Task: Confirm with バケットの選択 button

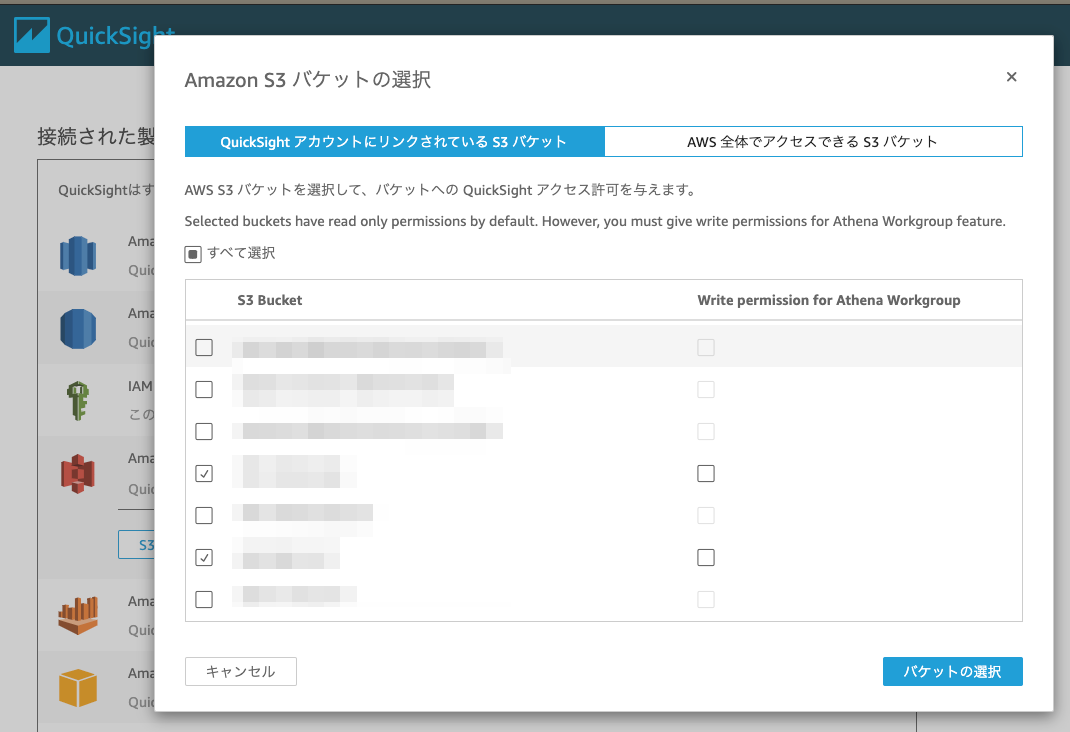Action: (x=953, y=671)
